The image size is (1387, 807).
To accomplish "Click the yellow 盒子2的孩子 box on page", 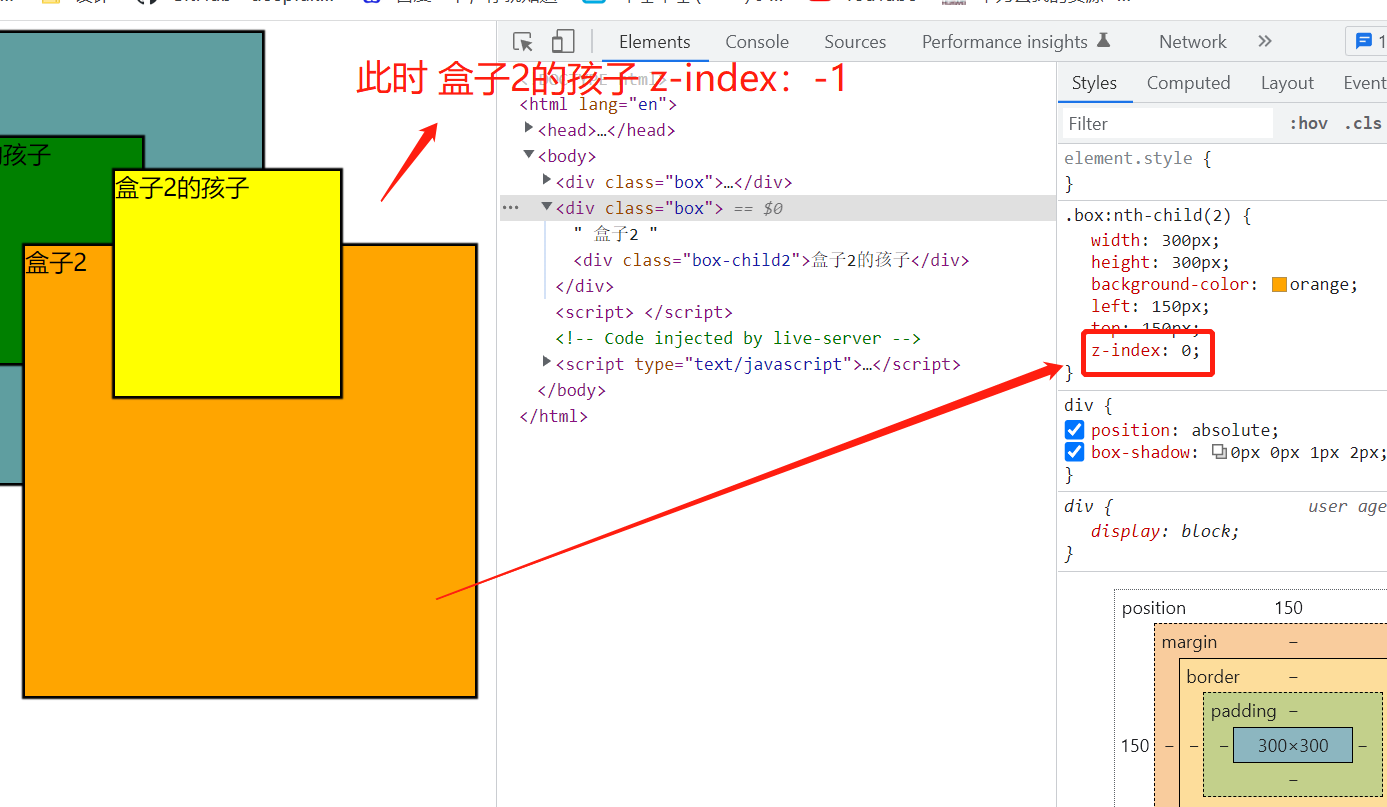I will [x=228, y=283].
